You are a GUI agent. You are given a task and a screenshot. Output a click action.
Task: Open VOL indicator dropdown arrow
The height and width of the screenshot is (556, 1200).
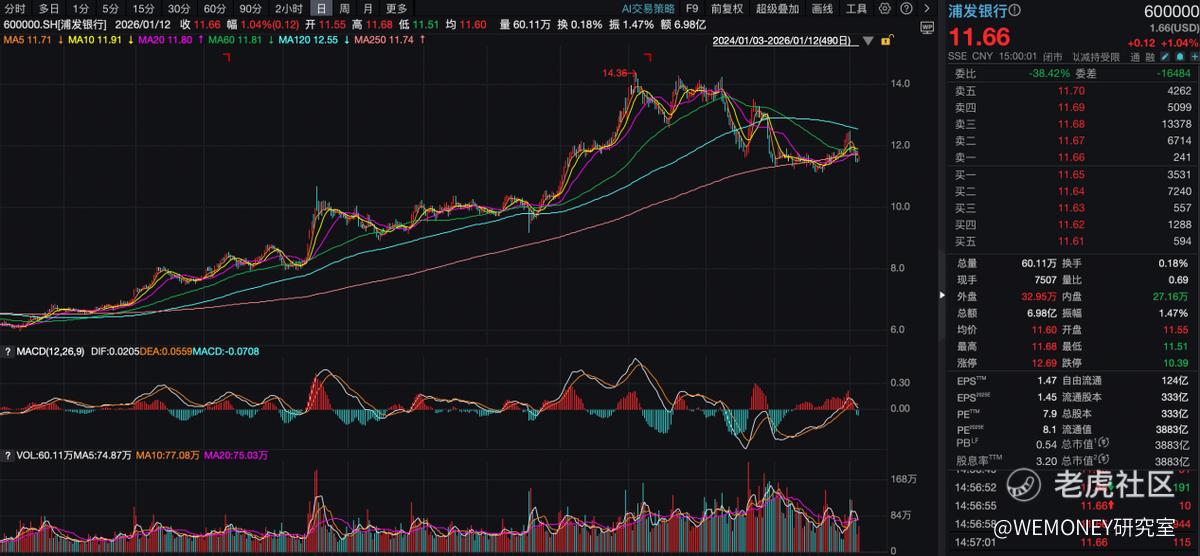pos(8,455)
